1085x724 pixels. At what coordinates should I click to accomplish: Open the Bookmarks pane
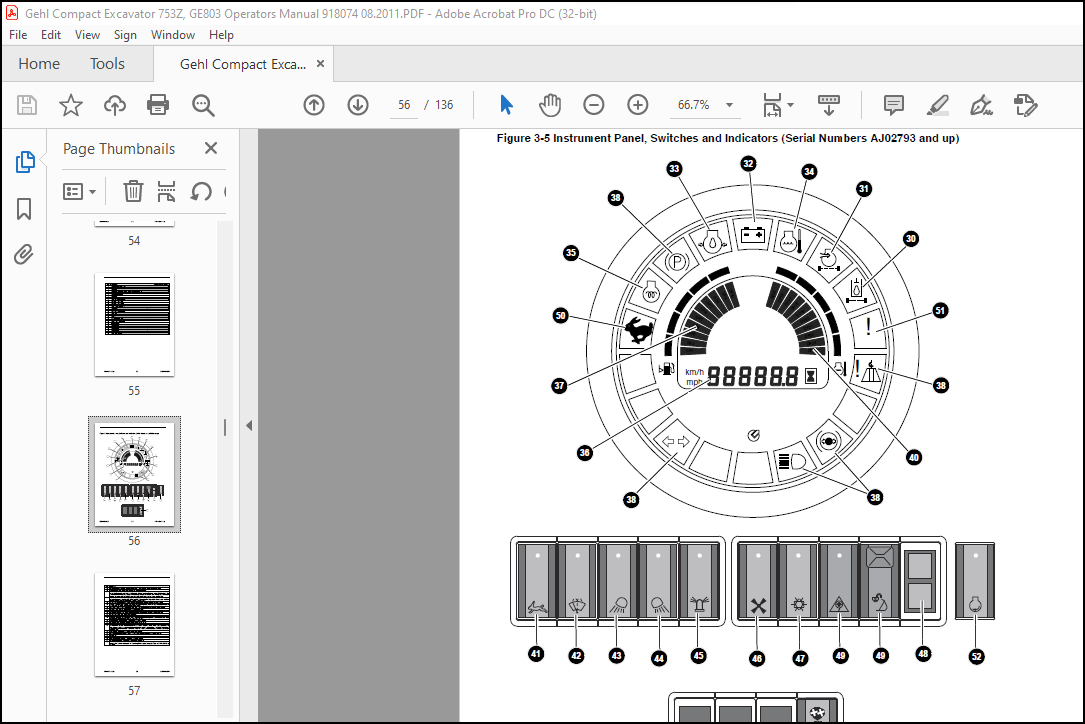pos(24,208)
